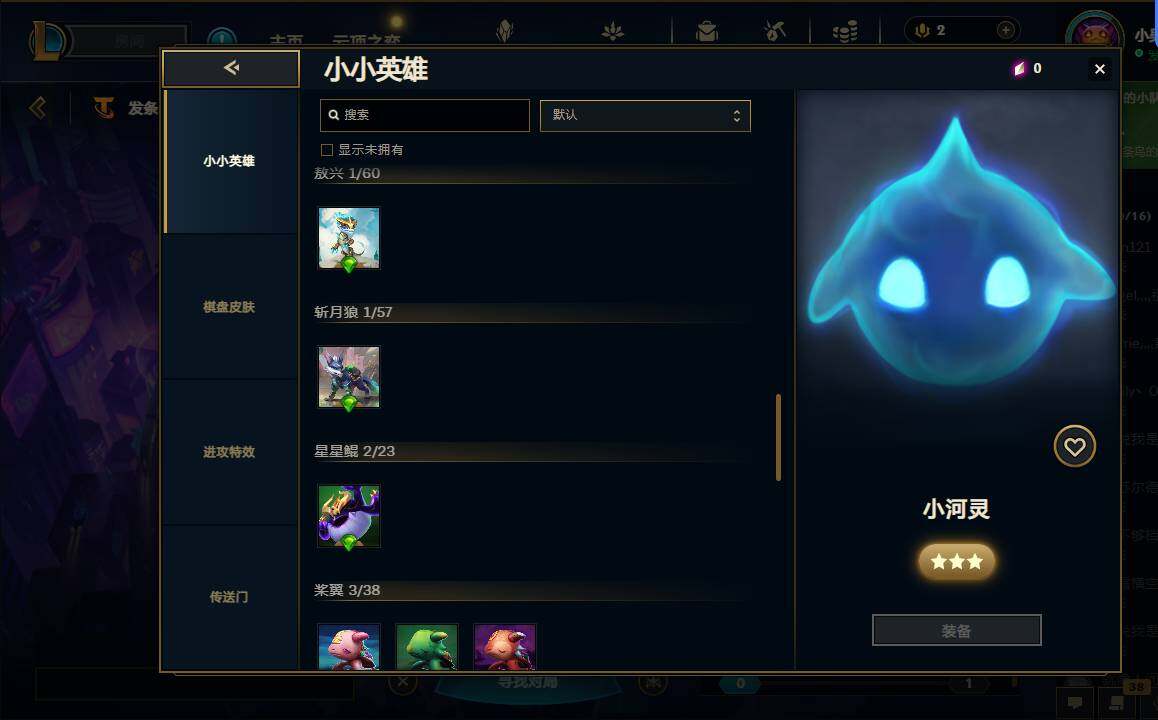Select the 斩月狼 little legend thumbnail

(x=349, y=377)
